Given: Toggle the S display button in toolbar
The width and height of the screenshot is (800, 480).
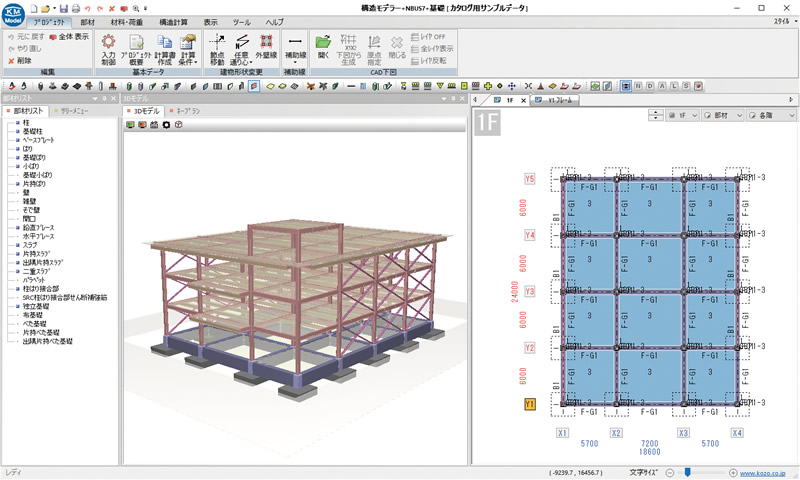Looking at the screenshot, I should tap(686, 86).
